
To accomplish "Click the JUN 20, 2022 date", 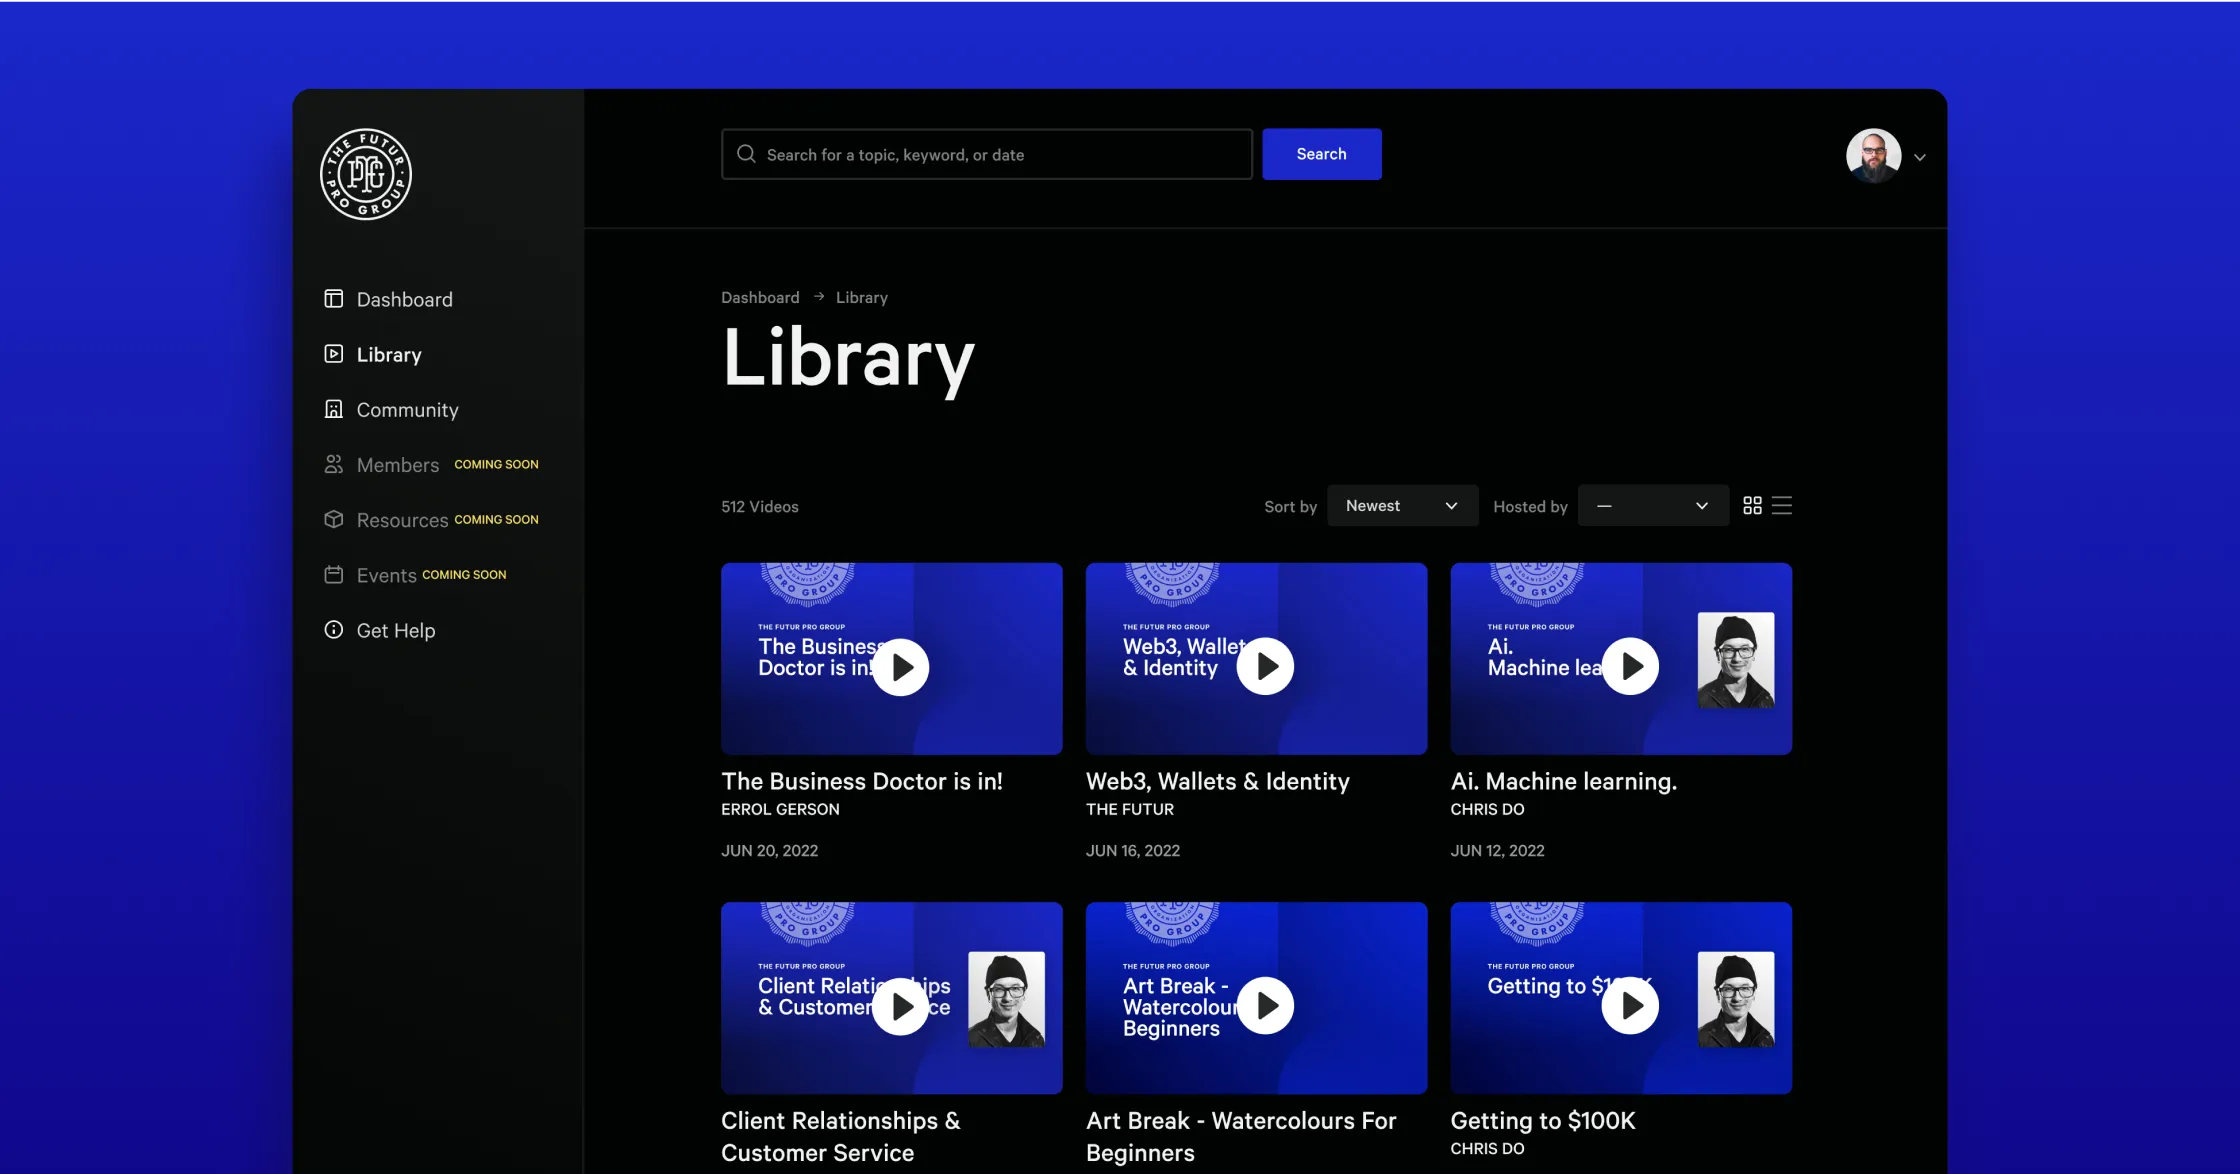I will click(x=770, y=850).
